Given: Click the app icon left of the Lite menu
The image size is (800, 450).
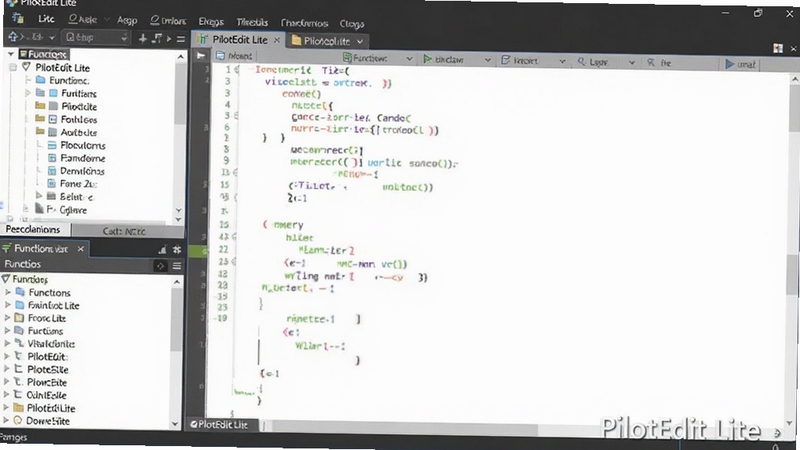Looking at the screenshot, I should [18, 18].
